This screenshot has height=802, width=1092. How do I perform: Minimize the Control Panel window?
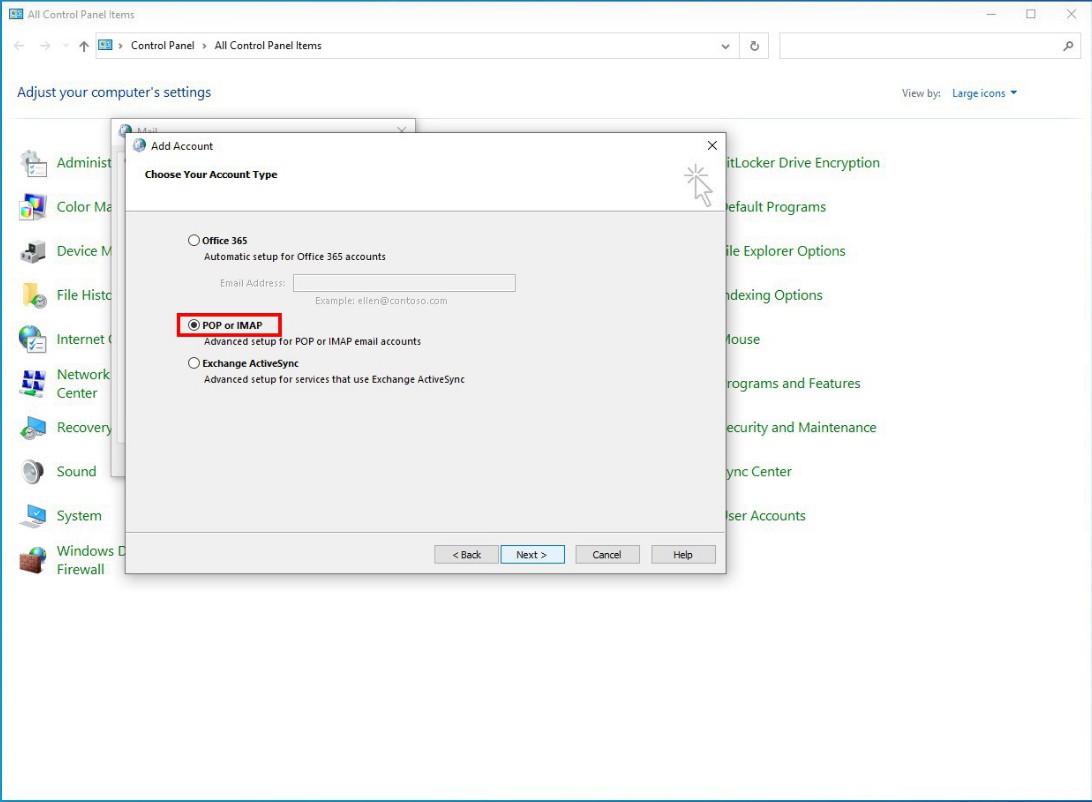(x=991, y=14)
